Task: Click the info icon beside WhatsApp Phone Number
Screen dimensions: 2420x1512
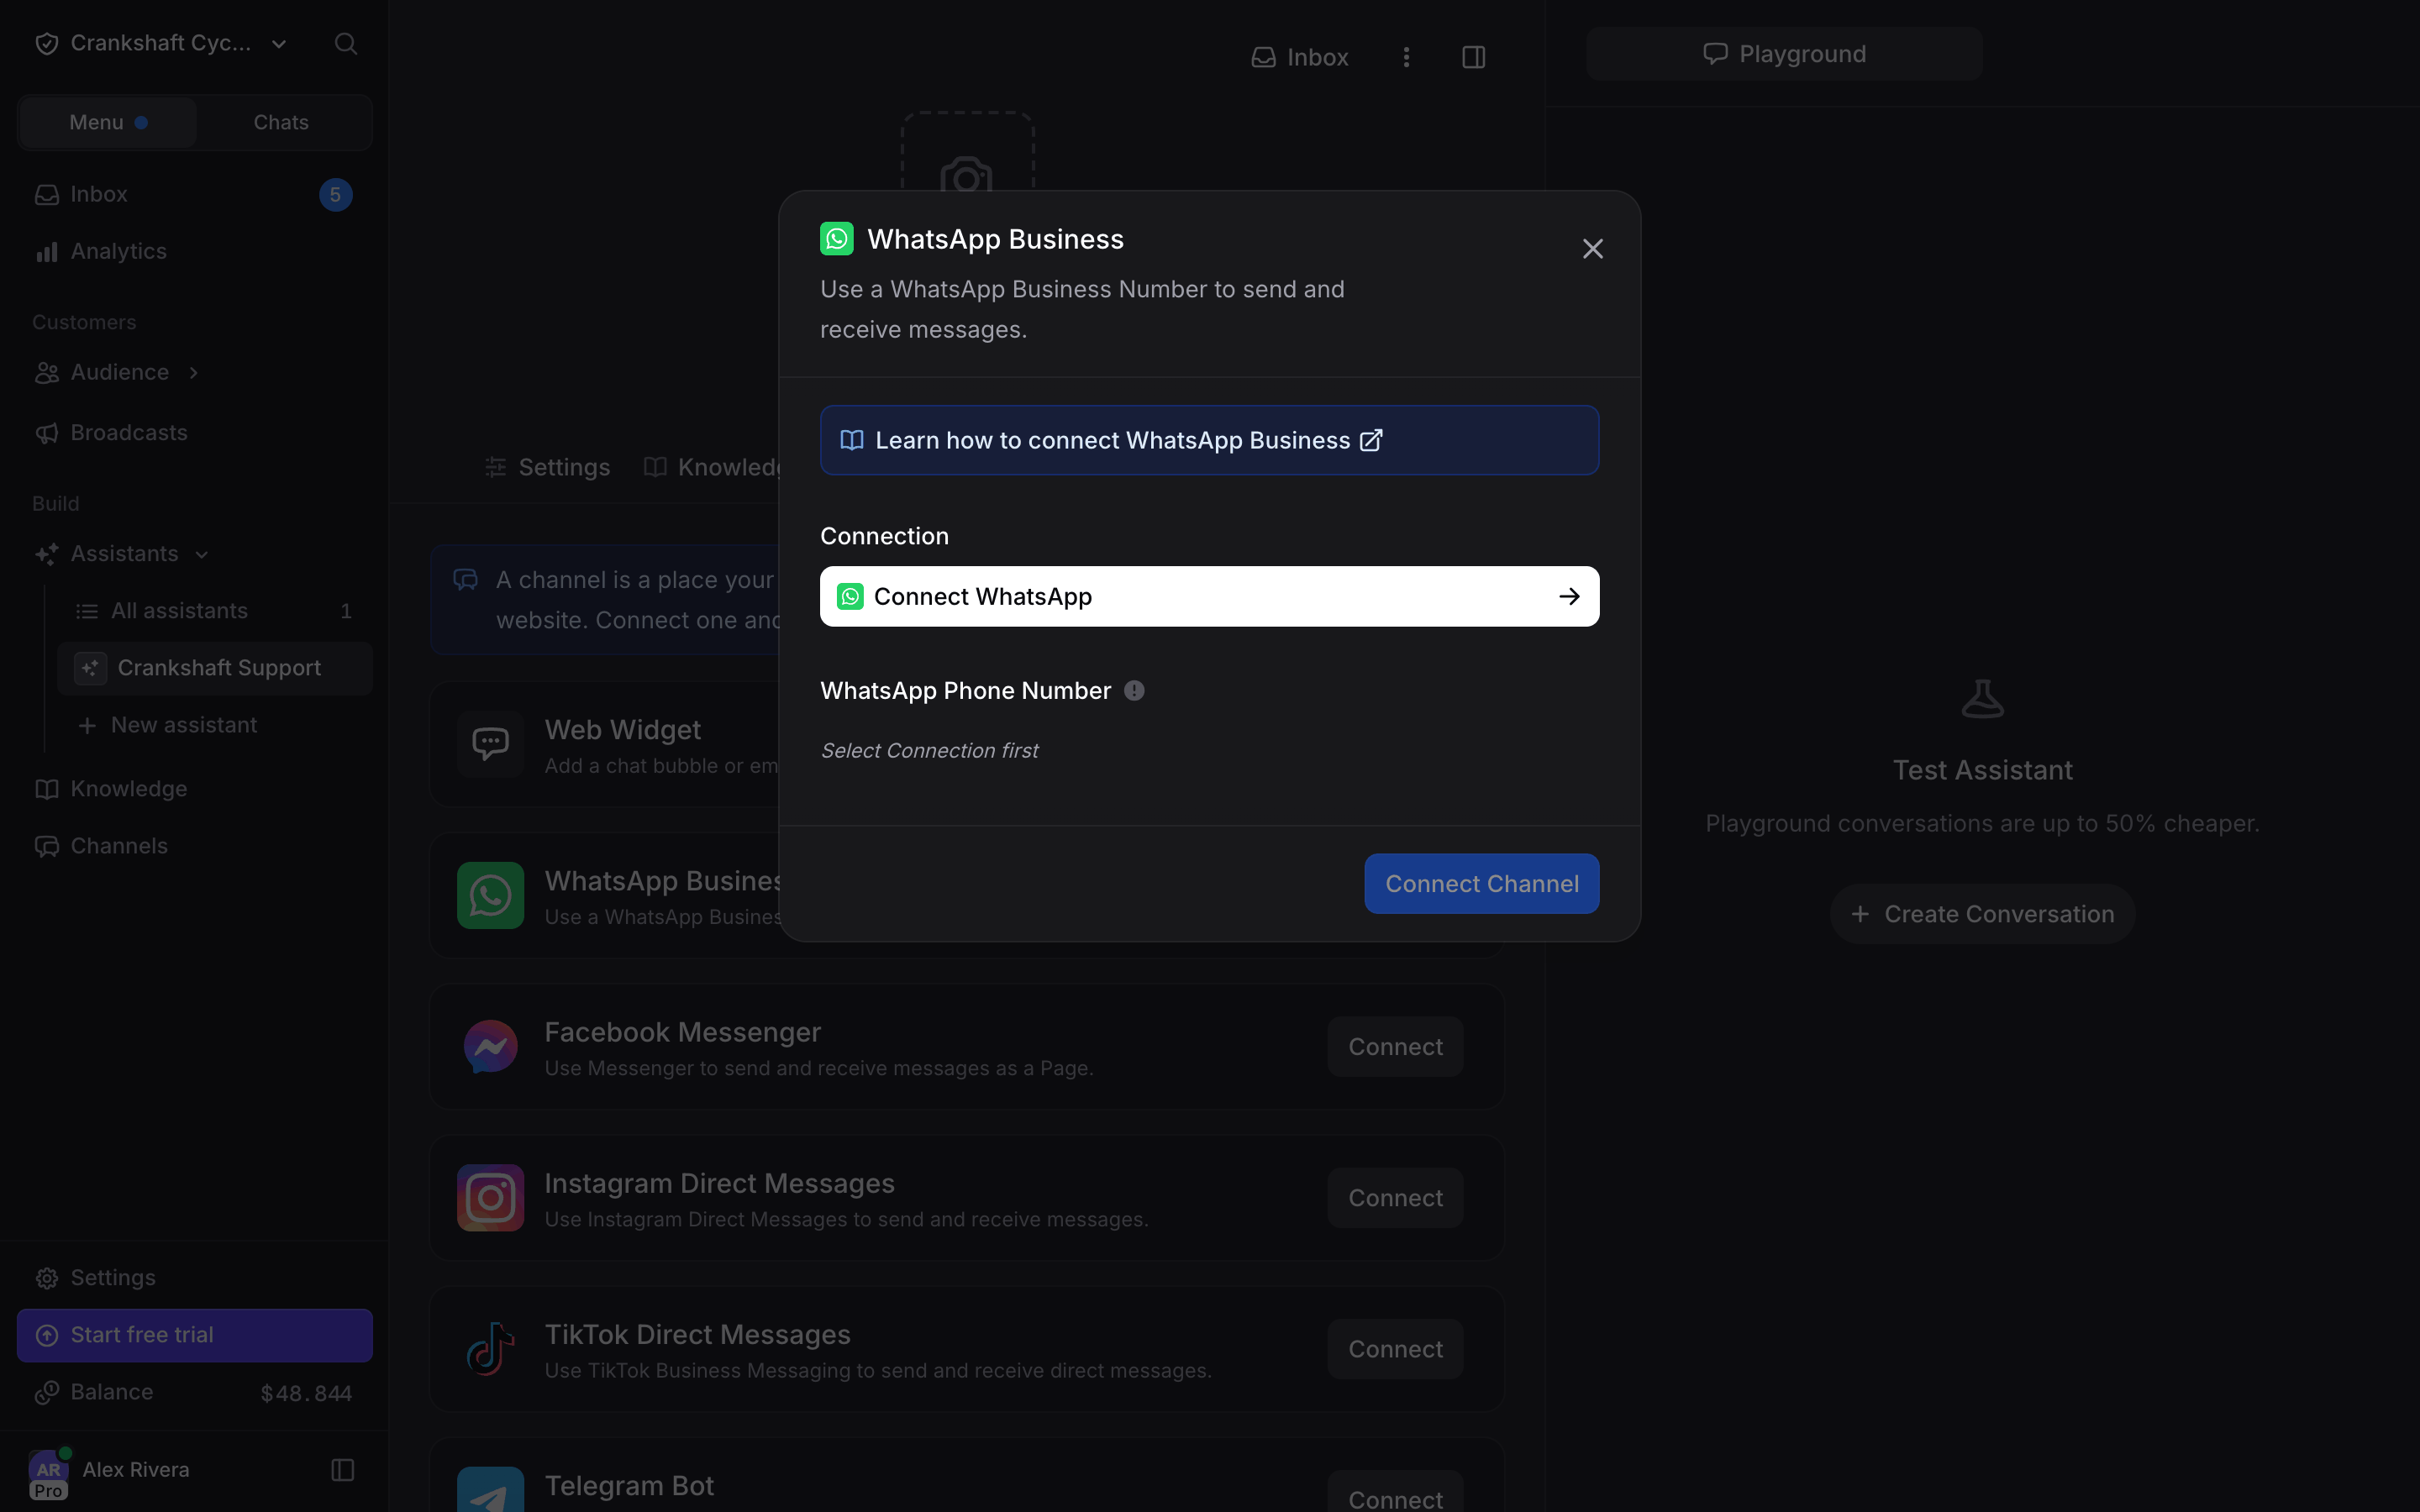Action: click(1134, 691)
